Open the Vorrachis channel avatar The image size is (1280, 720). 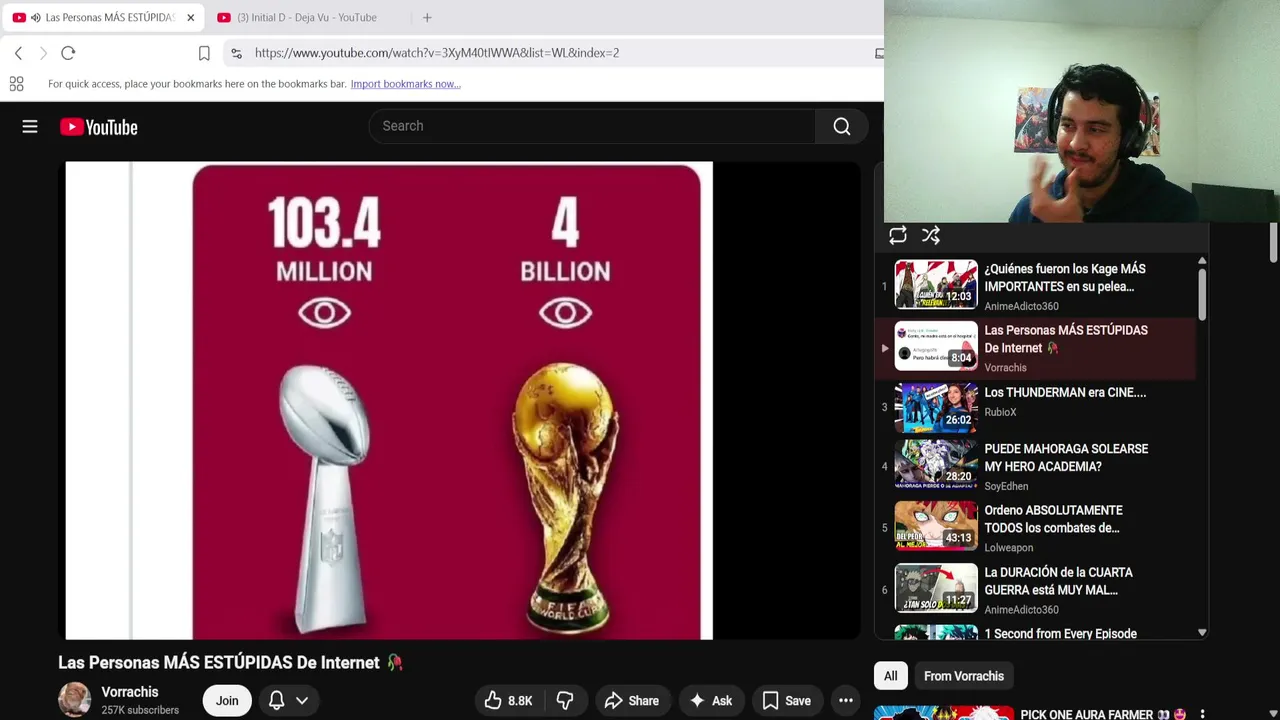[x=74, y=700]
